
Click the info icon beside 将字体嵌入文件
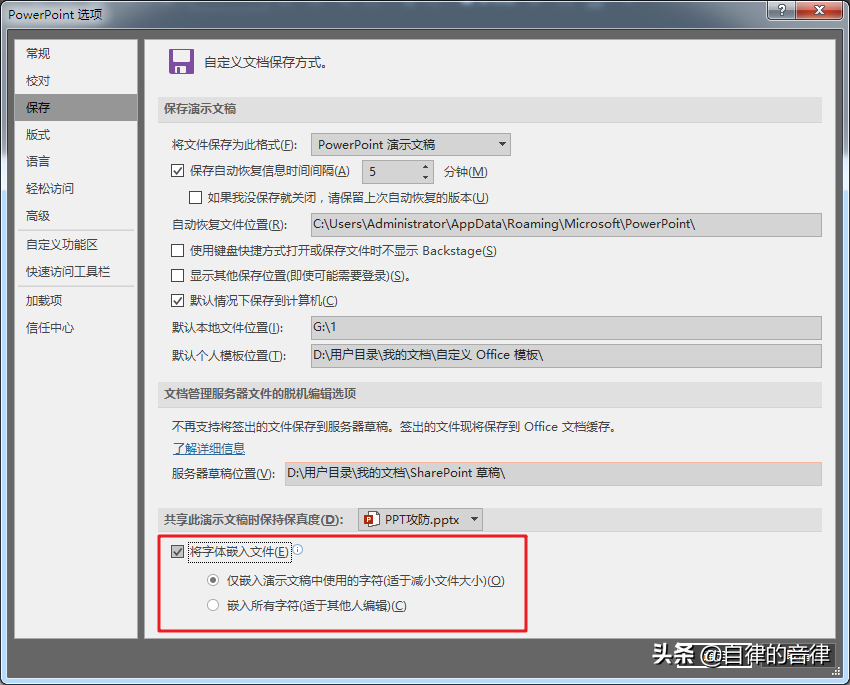click(298, 550)
